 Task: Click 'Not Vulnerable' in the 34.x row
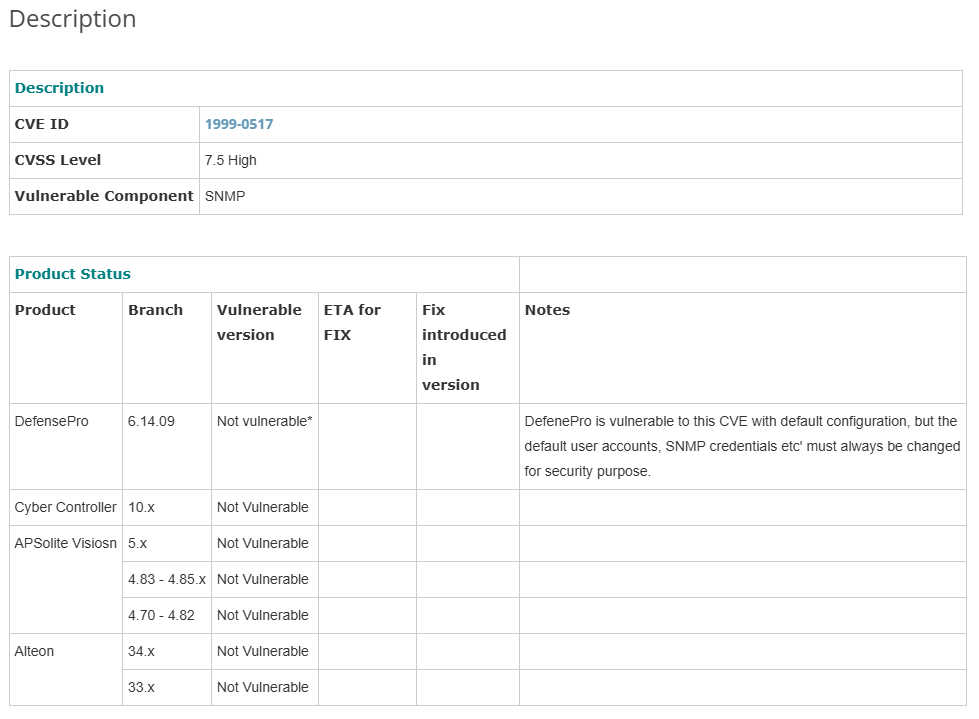[x=263, y=652]
